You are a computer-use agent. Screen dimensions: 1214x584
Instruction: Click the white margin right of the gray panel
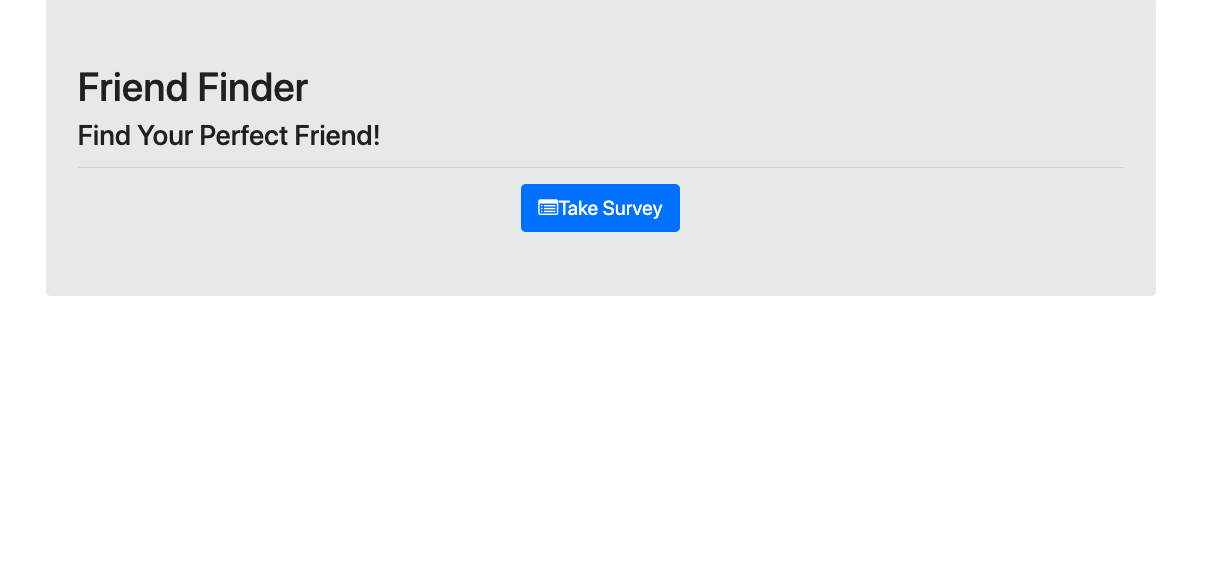(1185, 148)
